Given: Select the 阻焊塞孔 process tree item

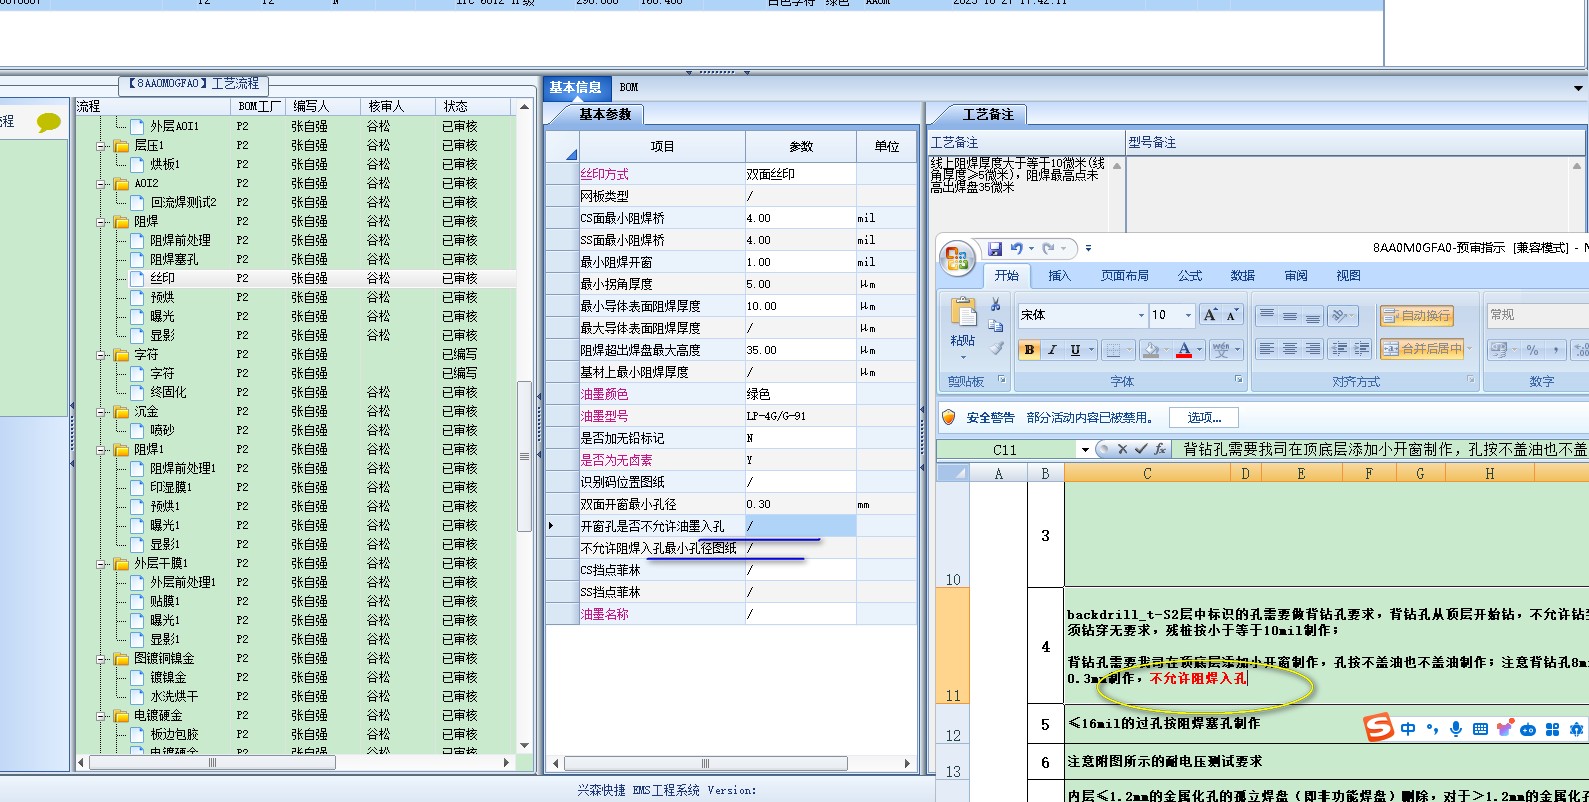Looking at the screenshot, I should coord(174,260).
